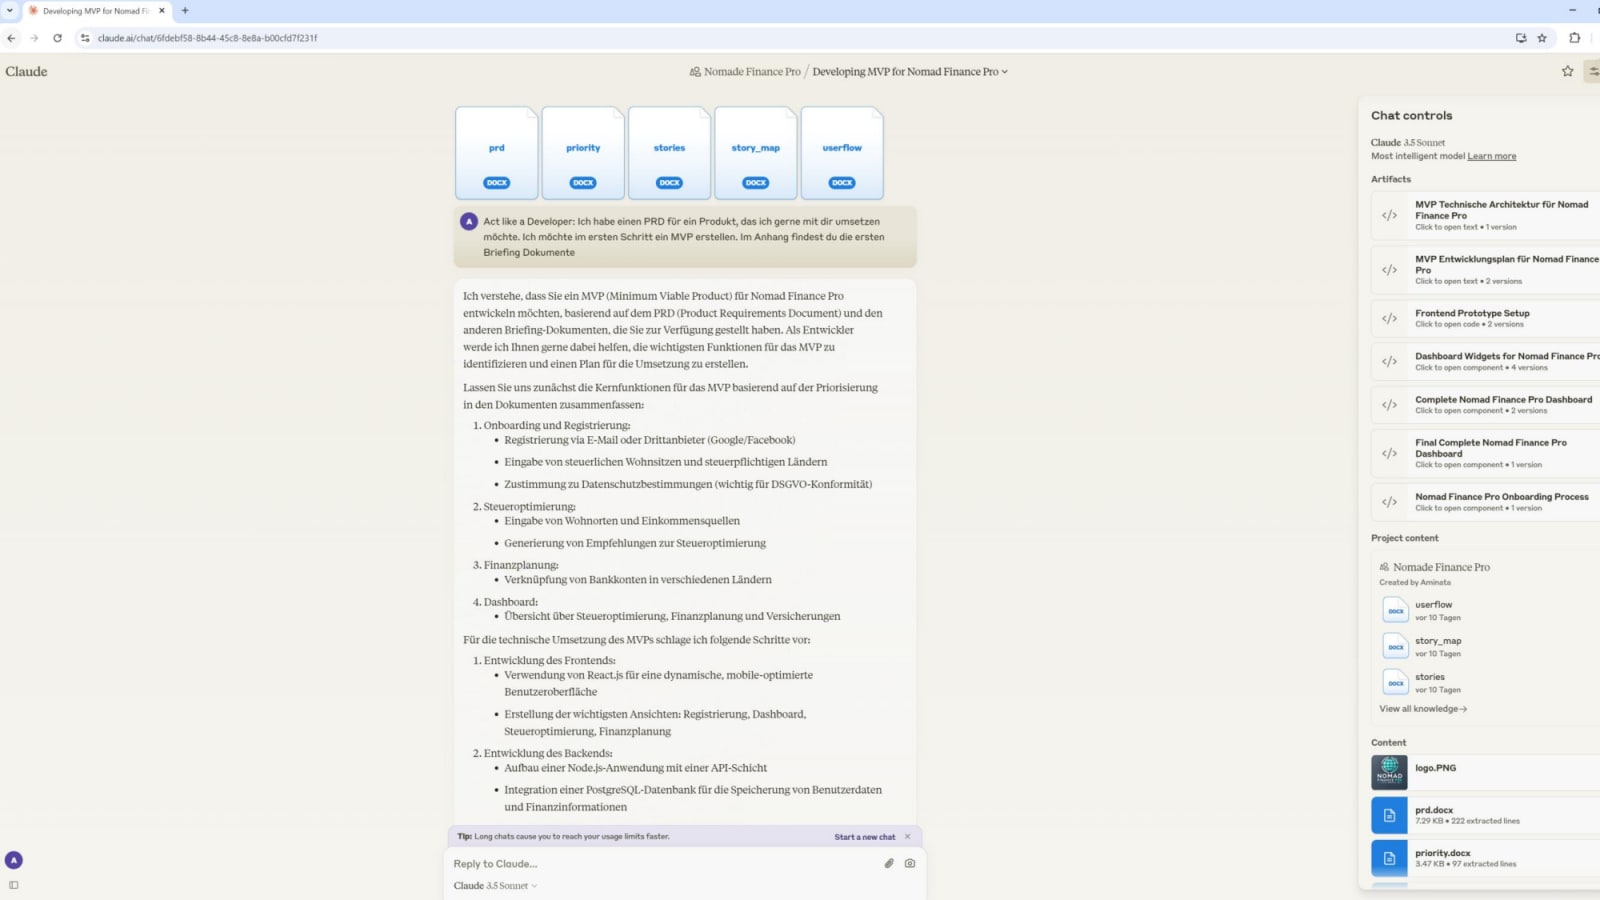Image resolution: width=1600 pixels, height=900 pixels.
Task: Open priority.docx content file
Action: click(x=1485, y=858)
